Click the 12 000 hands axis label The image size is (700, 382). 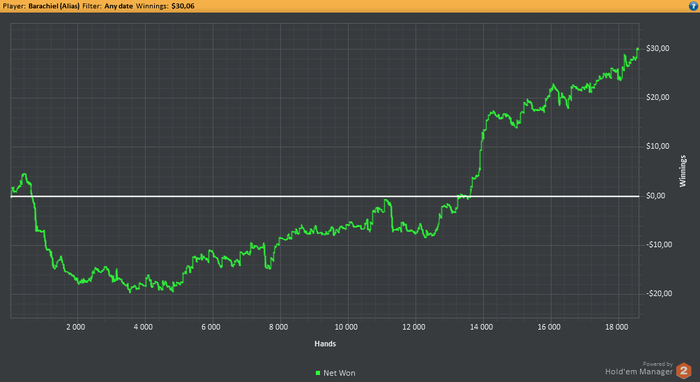point(413,327)
